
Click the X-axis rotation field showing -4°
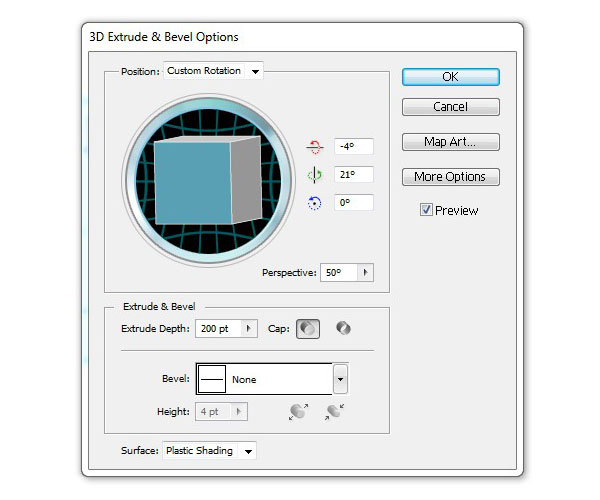click(354, 147)
